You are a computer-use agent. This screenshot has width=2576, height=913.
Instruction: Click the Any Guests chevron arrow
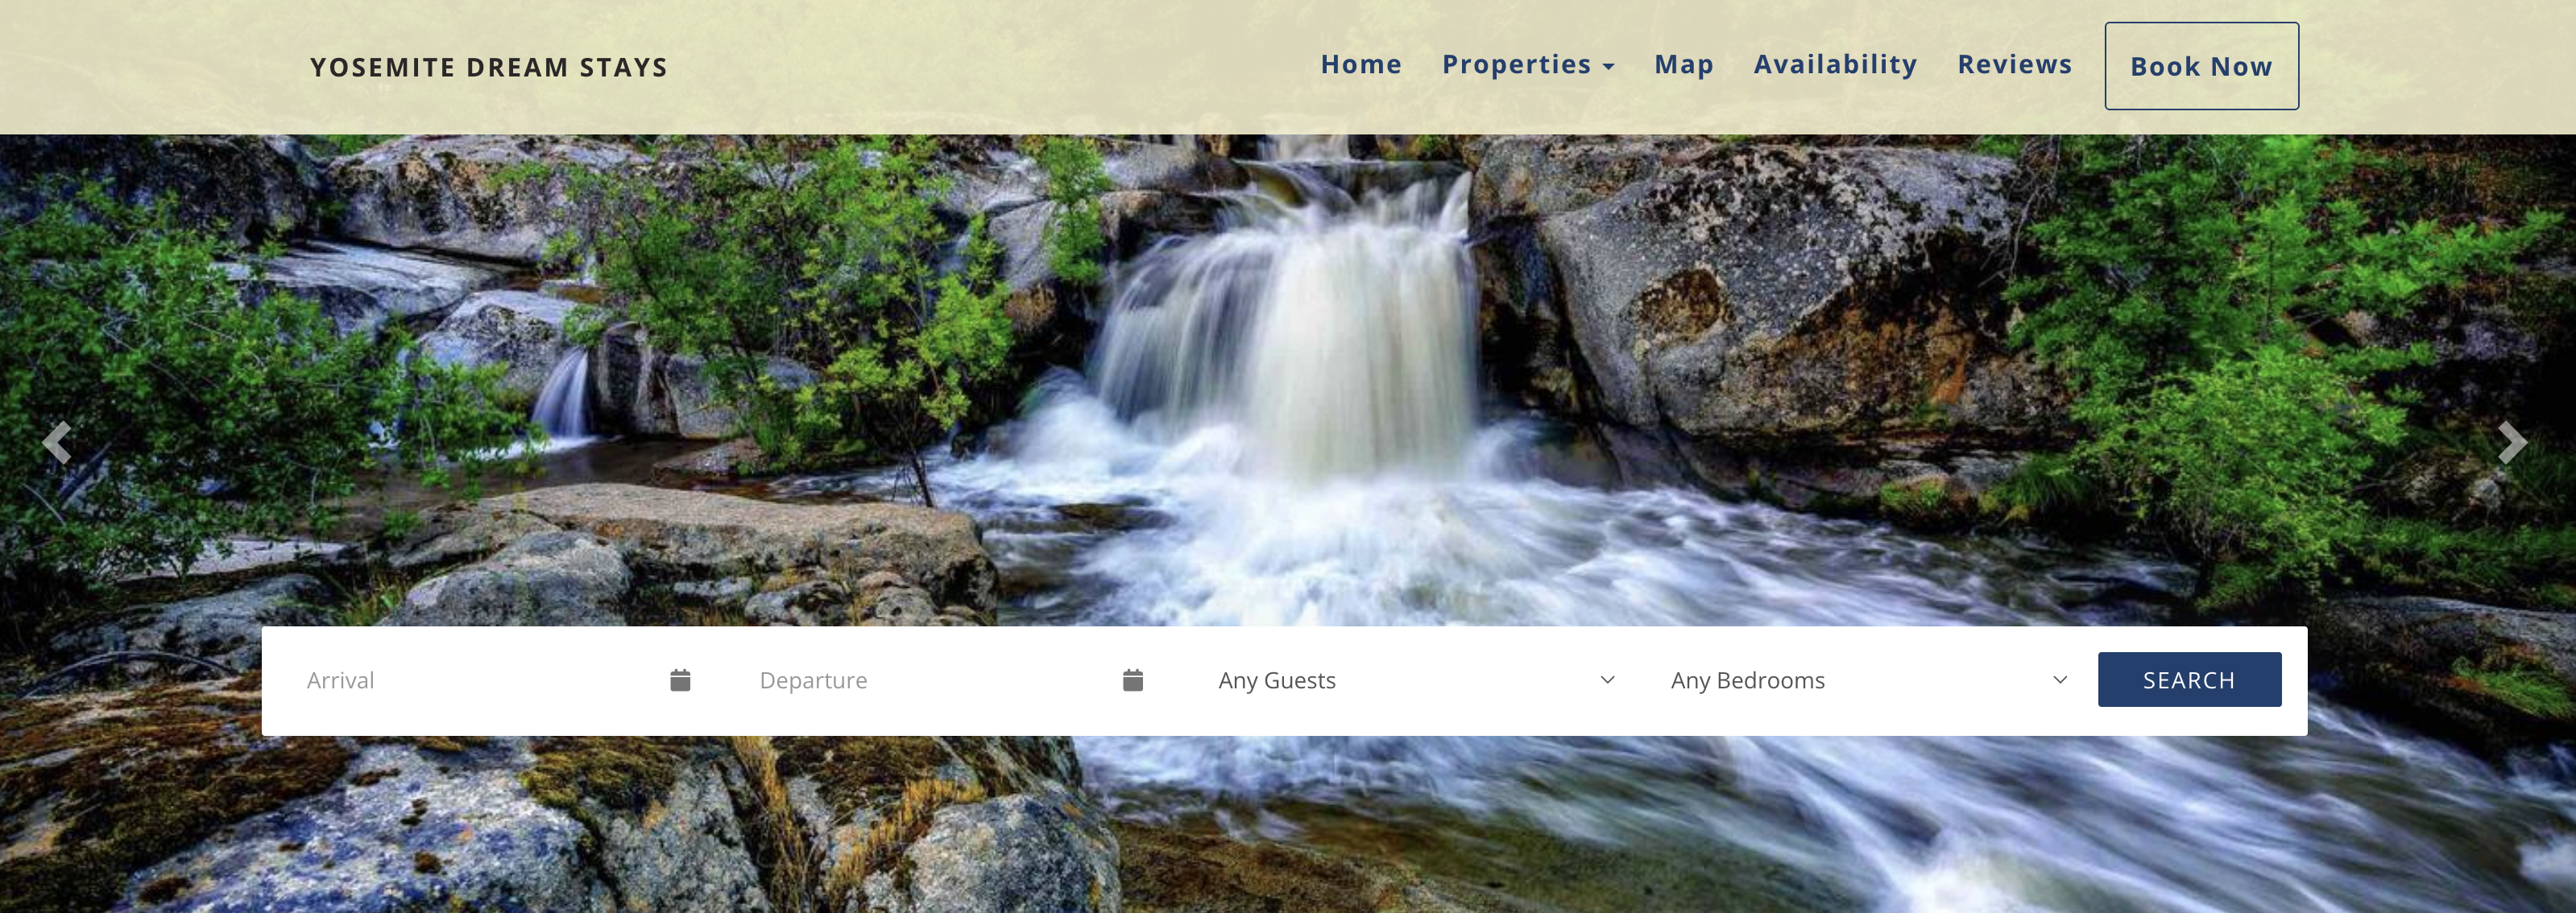coord(1607,680)
